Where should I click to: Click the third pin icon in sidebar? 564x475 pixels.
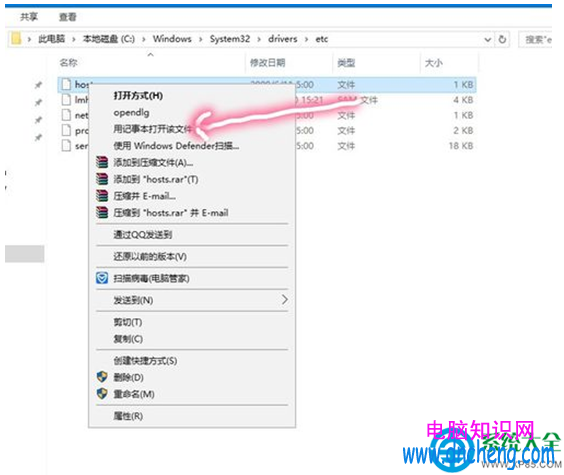coord(38,120)
